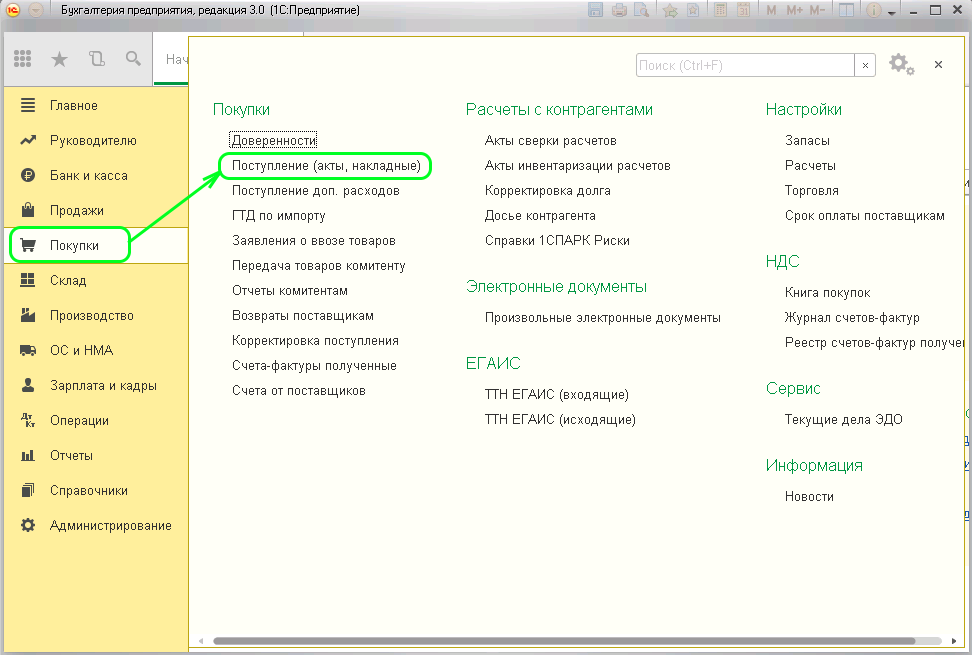Viewport: 972px width, 655px height.
Task: Click the Save diskette icon in title bar
Action: click(x=596, y=10)
